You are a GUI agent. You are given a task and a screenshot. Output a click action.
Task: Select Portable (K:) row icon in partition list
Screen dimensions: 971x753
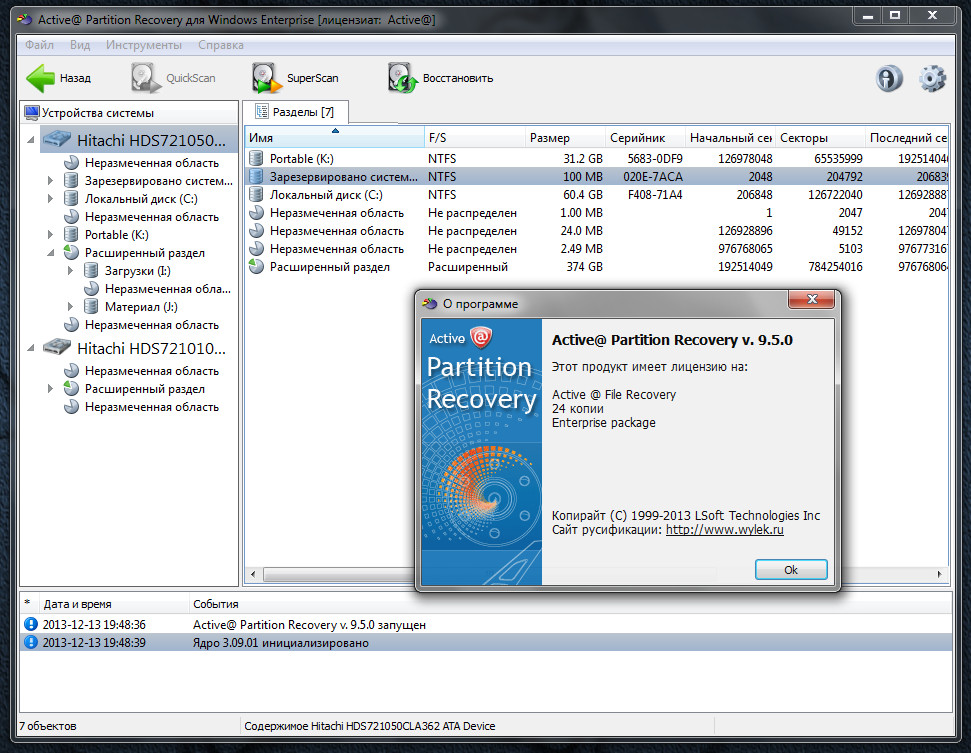256,159
